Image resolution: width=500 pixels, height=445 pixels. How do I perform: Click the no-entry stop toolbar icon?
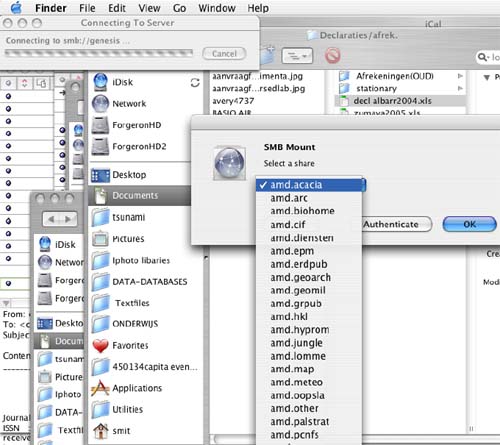[332, 55]
